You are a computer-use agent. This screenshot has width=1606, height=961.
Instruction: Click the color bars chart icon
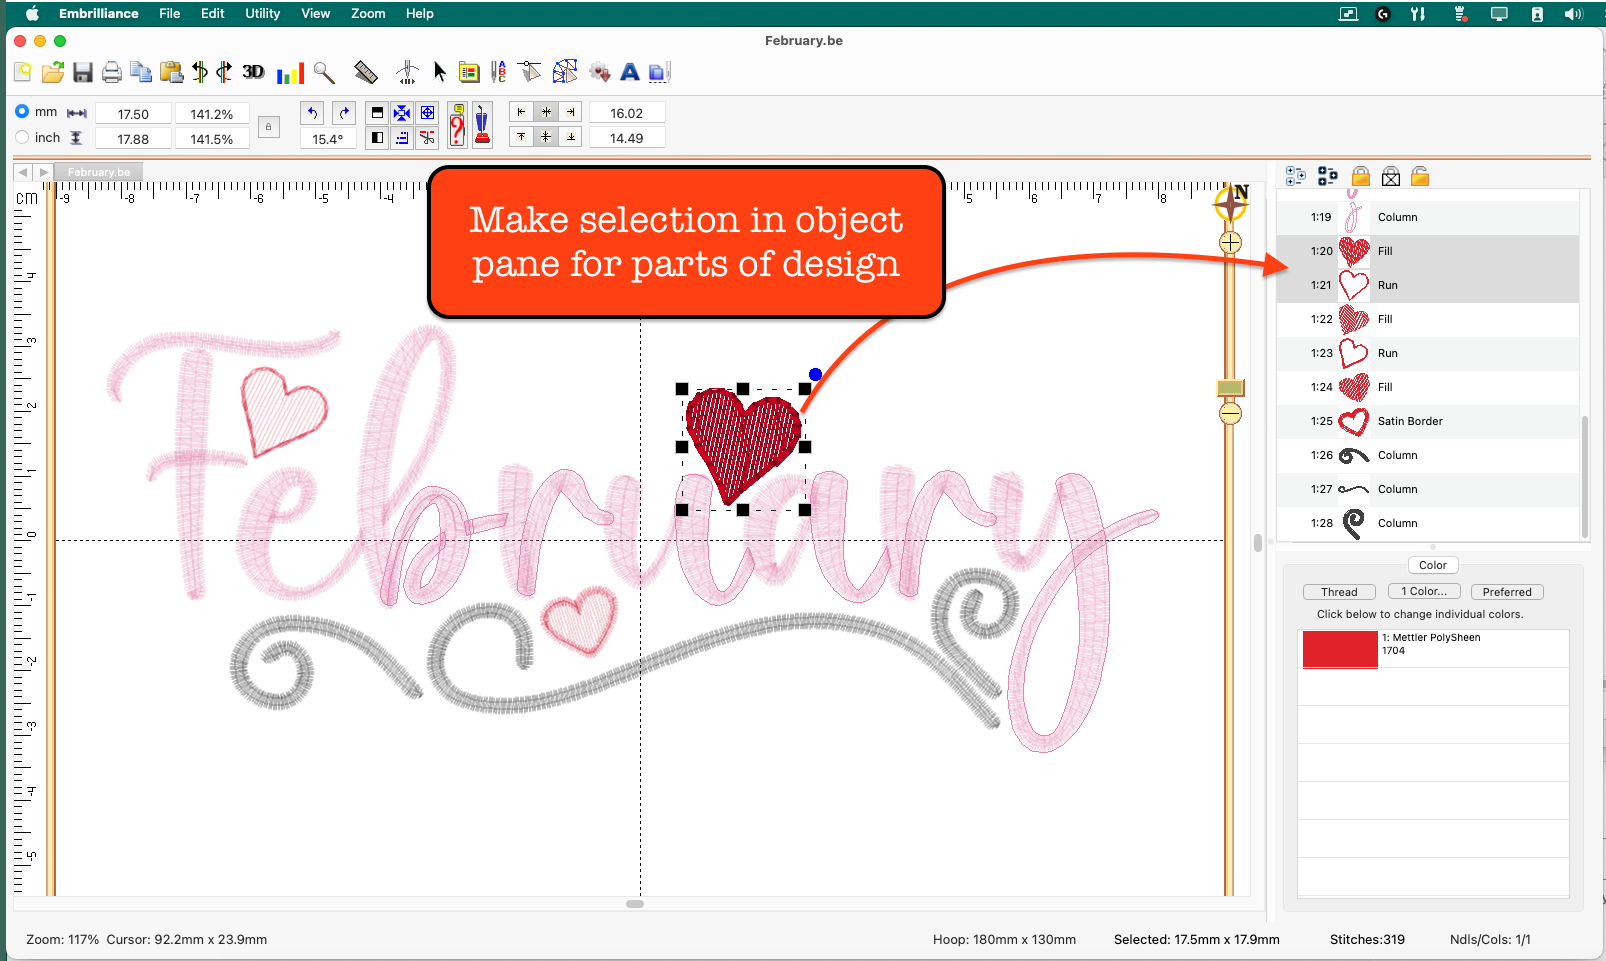(x=290, y=73)
